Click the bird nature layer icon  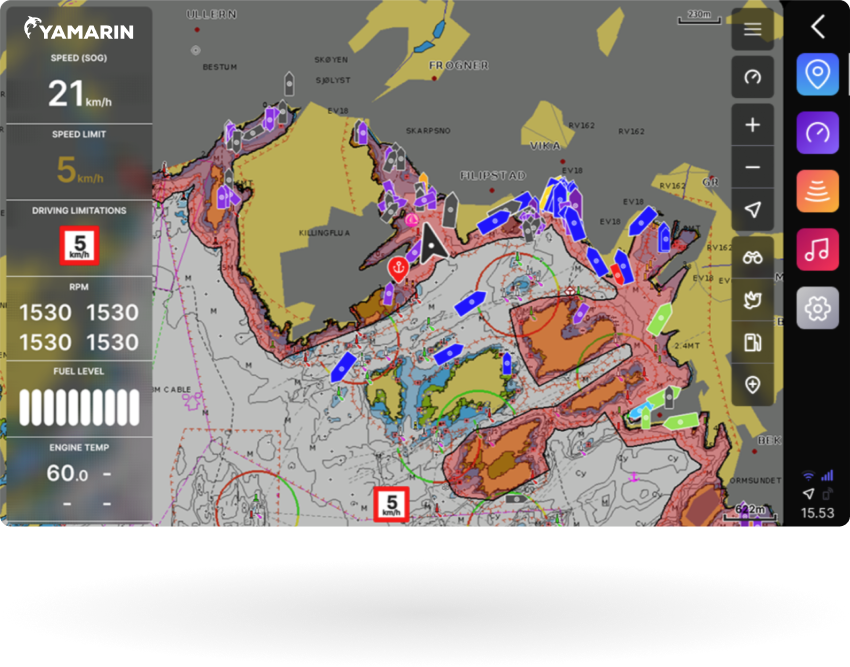pyautogui.click(x=753, y=299)
